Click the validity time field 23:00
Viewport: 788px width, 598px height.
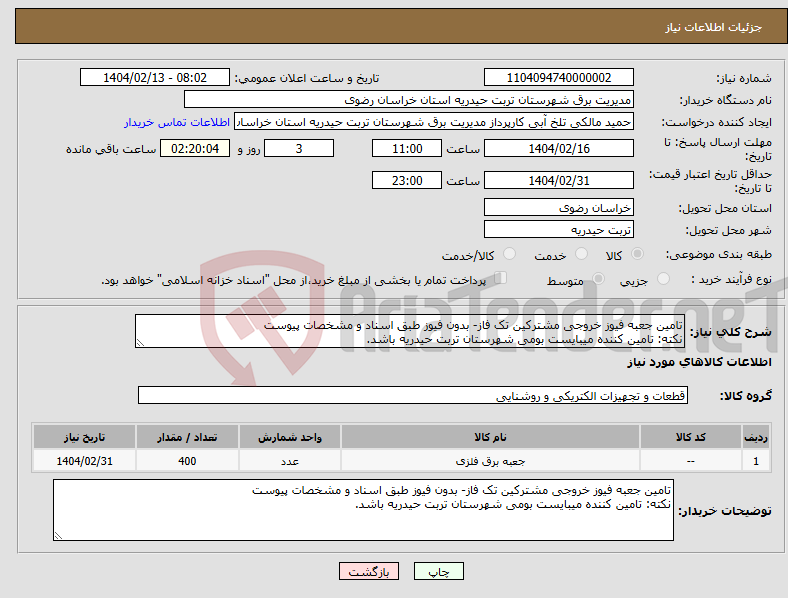[x=407, y=180]
